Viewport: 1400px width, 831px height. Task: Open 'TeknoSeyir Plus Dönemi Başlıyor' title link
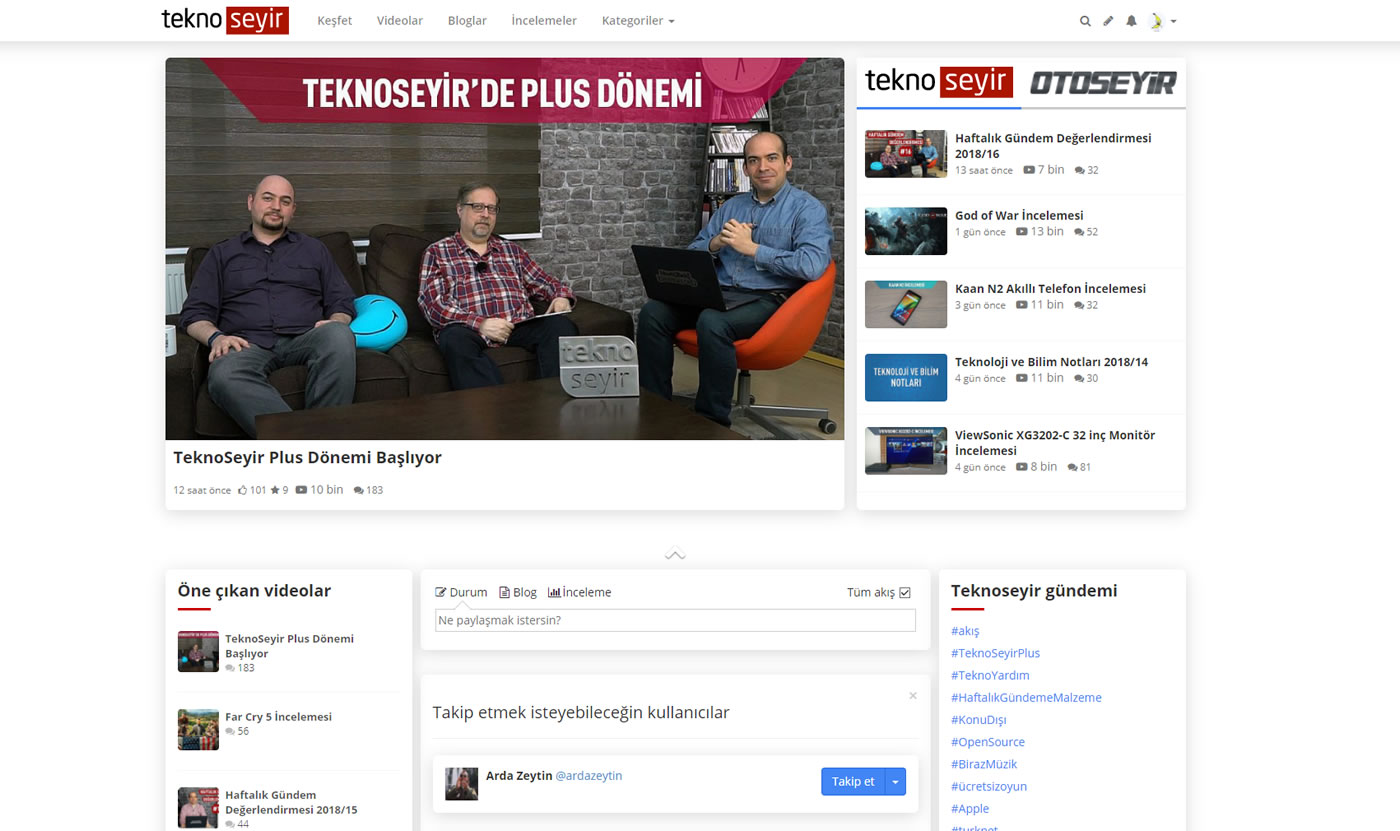(307, 458)
